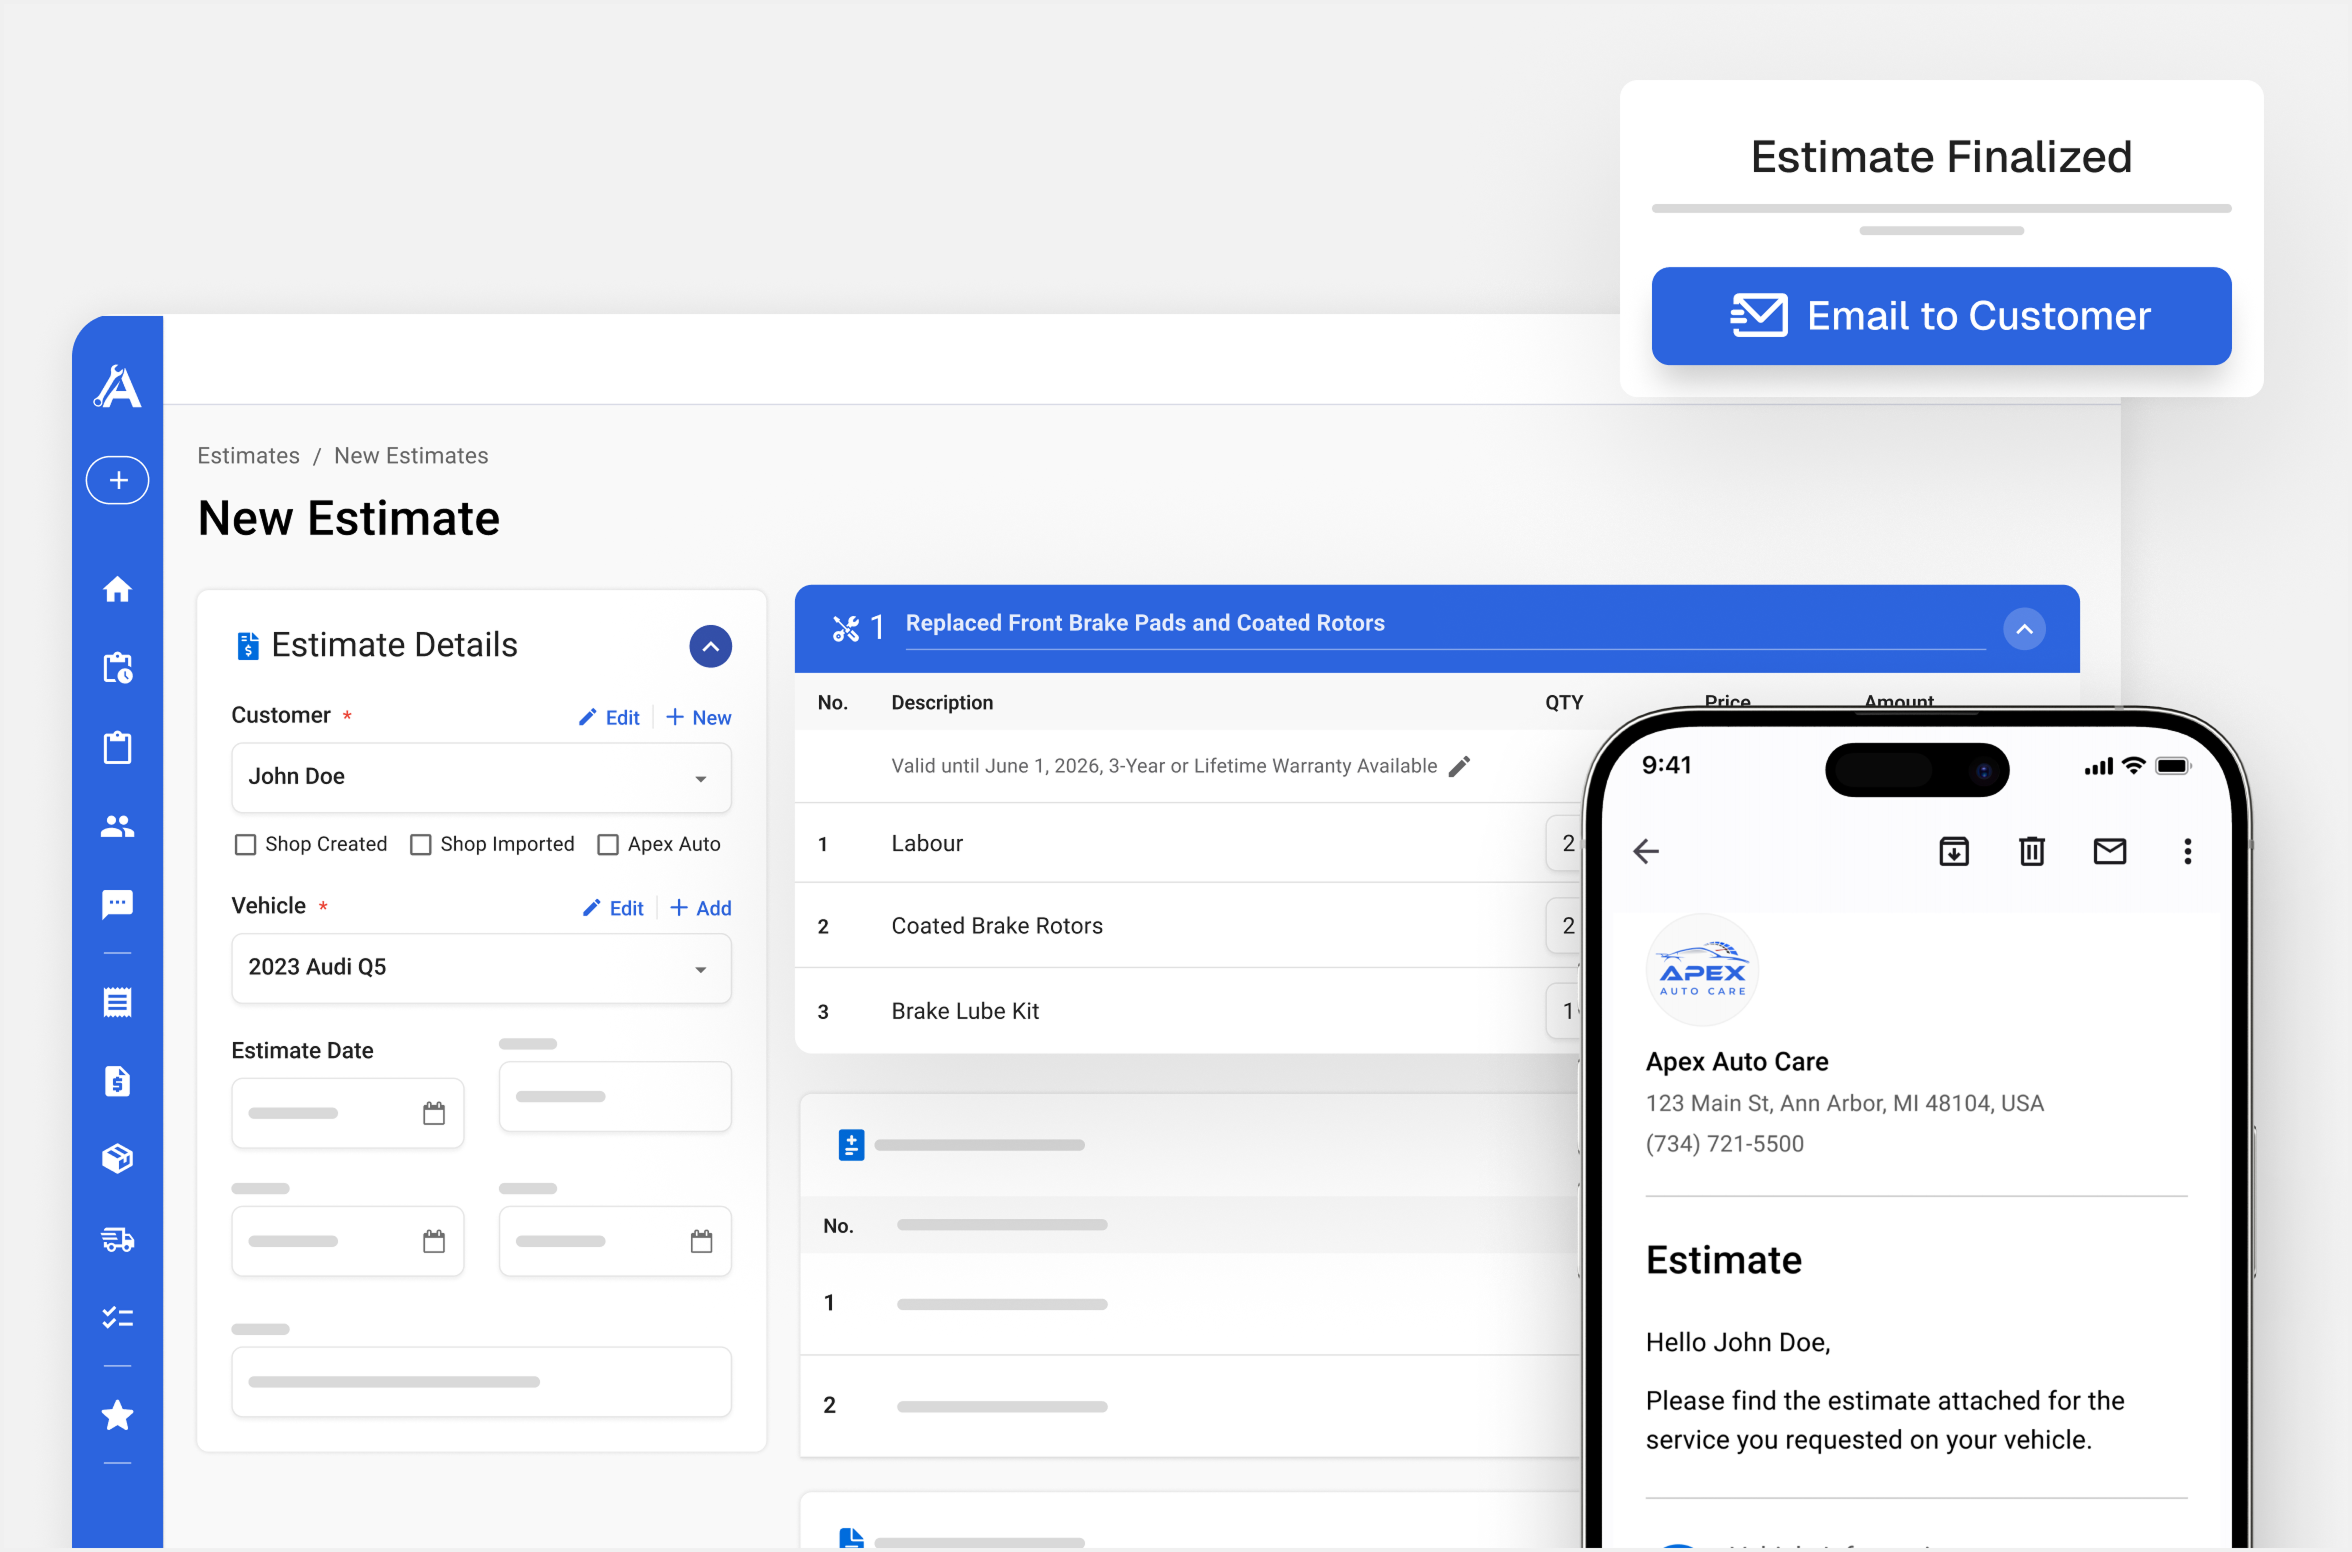Click the Estimate Details document icon
The height and width of the screenshot is (1552, 2352).
(x=247, y=646)
